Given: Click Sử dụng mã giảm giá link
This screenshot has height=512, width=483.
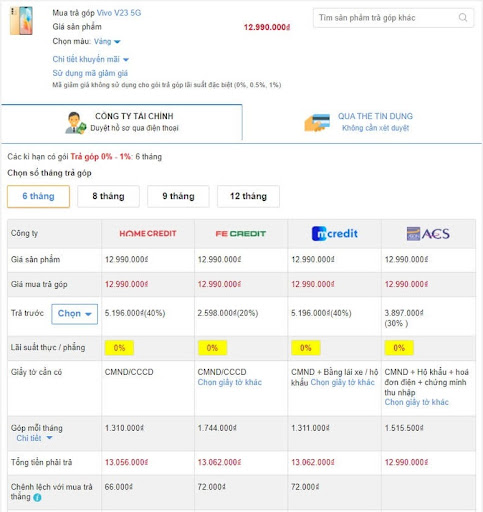Looking at the screenshot, I should (x=90, y=73).
